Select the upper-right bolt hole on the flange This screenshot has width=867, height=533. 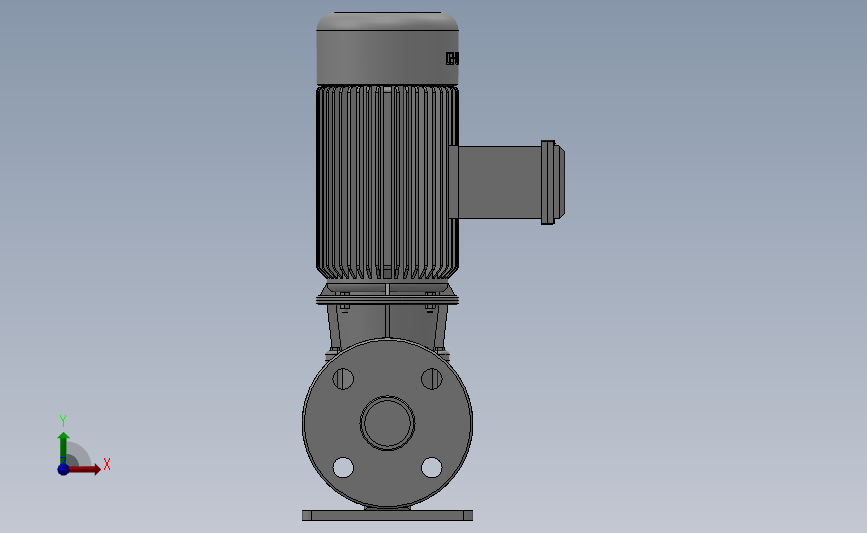(x=431, y=379)
